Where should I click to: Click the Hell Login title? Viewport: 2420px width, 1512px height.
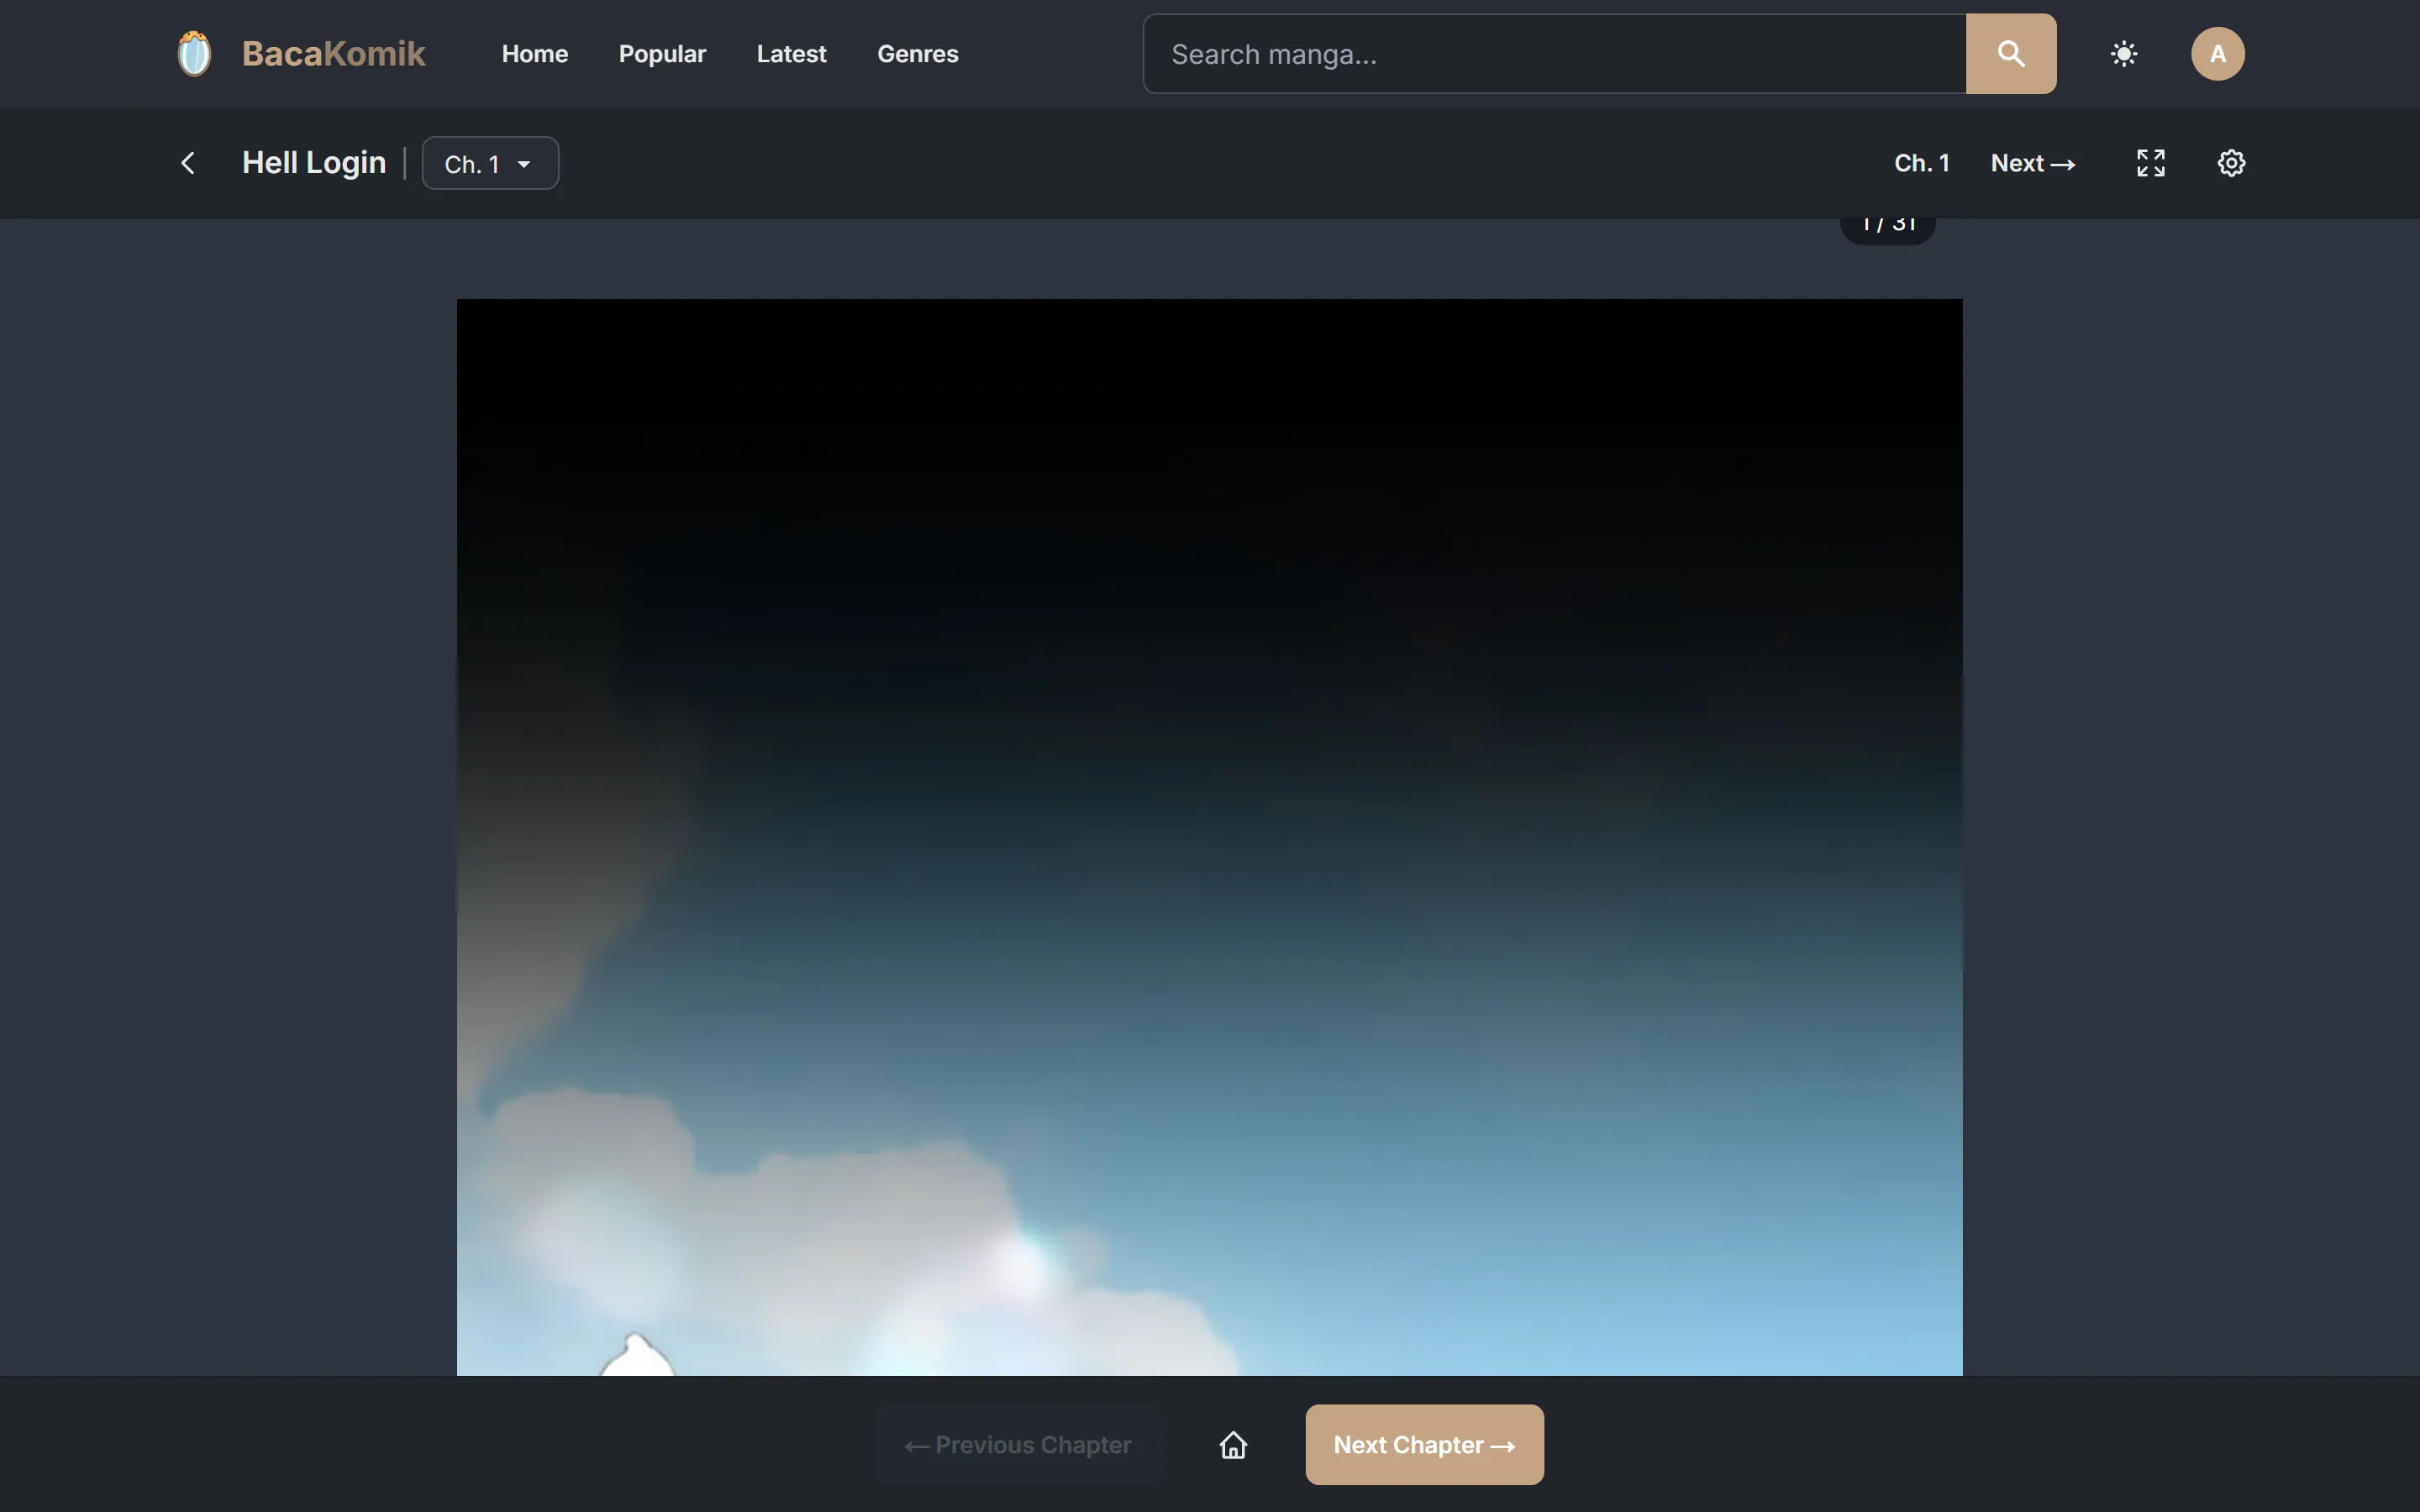point(314,163)
